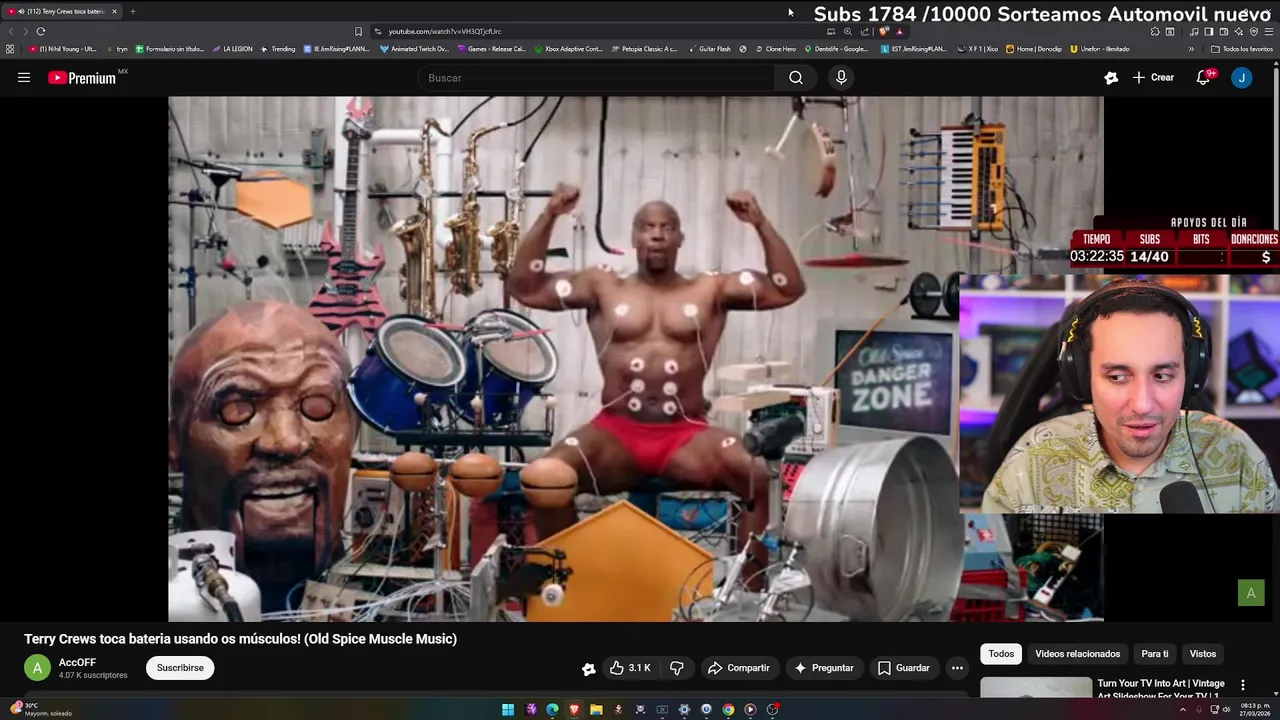This screenshot has height=720, width=1280.
Task: Open the Trending bookmark
Action: (x=278, y=48)
